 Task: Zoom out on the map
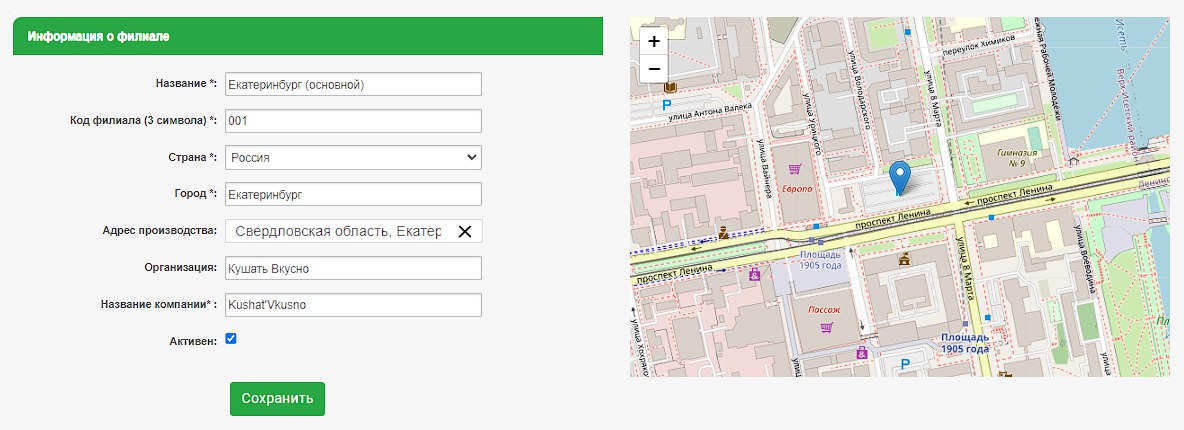[x=653, y=68]
